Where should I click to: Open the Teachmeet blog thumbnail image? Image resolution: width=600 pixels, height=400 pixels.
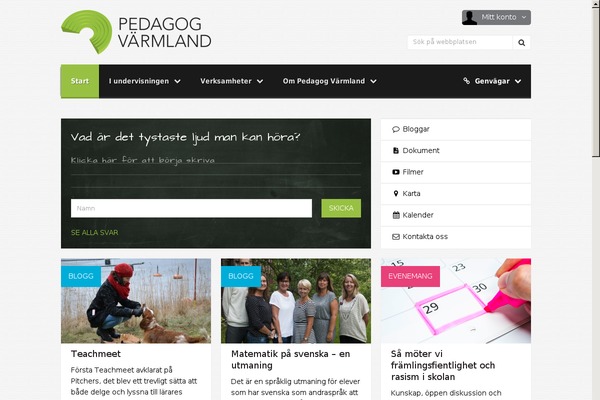pyautogui.click(x=136, y=301)
